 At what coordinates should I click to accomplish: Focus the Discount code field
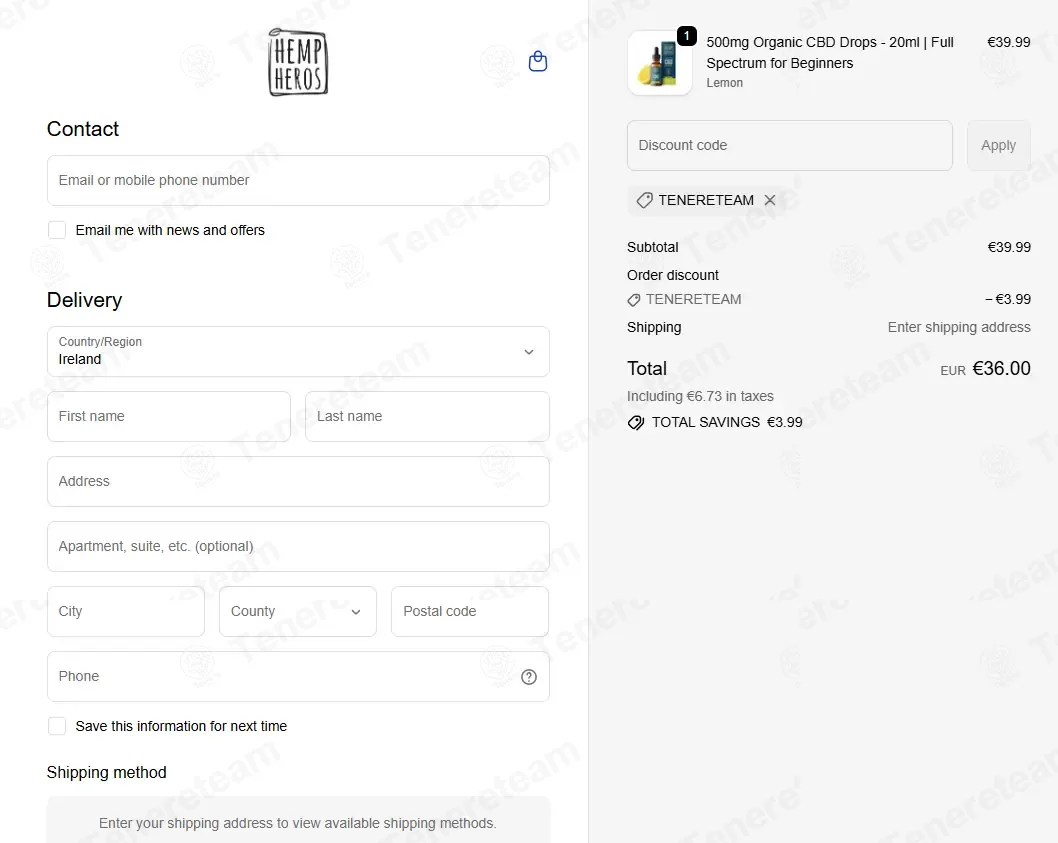tap(789, 146)
